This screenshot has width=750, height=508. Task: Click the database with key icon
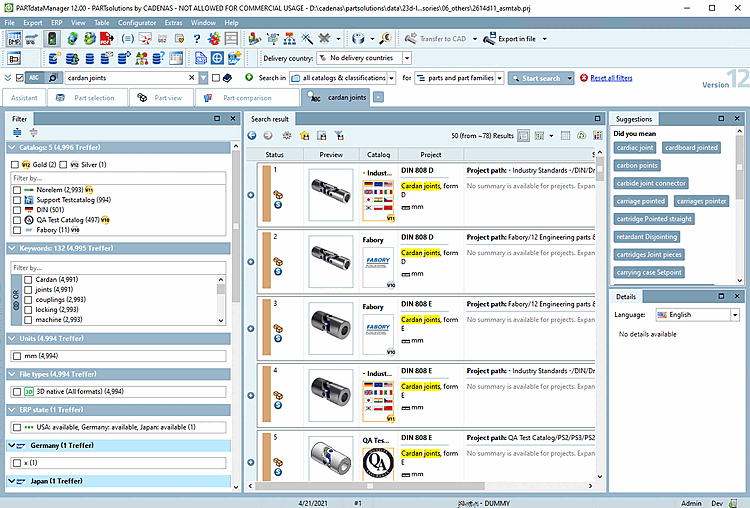[x=55, y=58]
